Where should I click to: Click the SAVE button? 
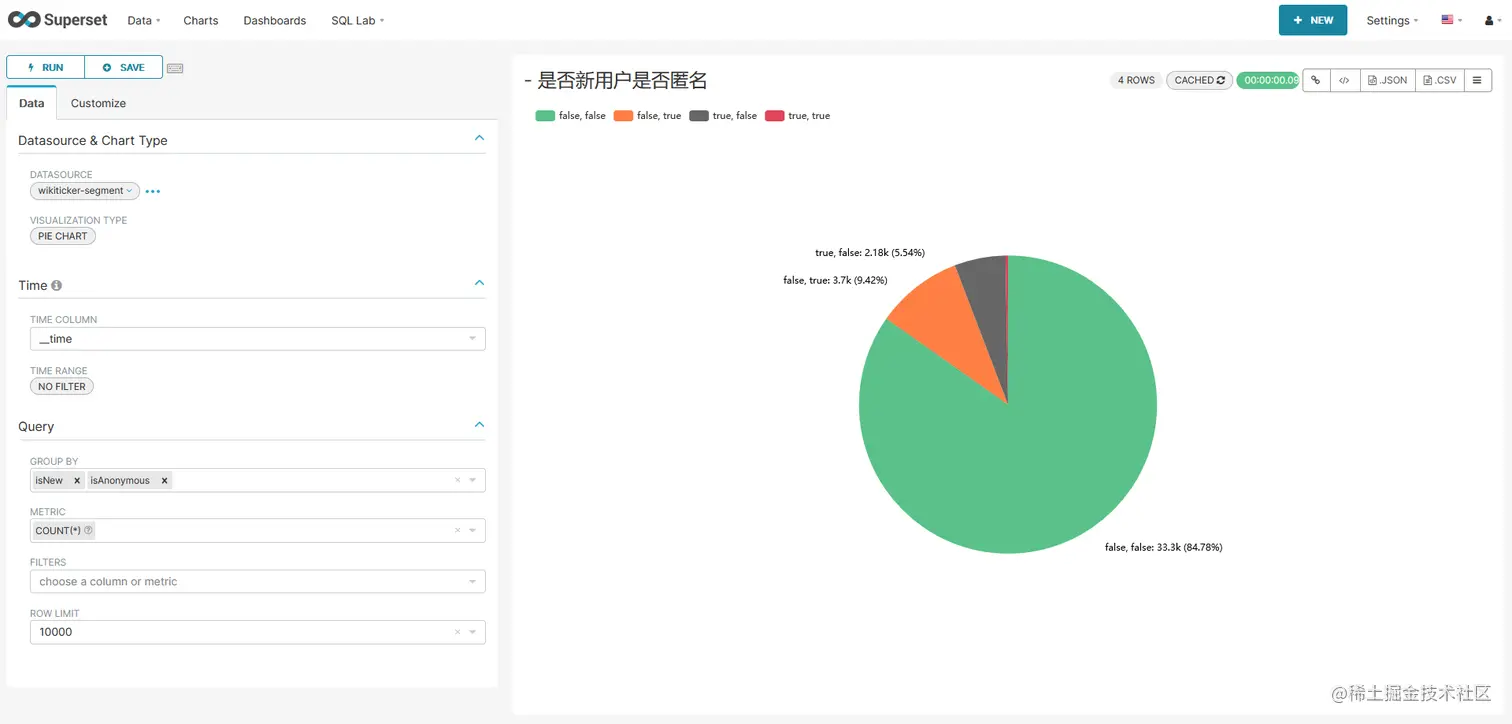[x=124, y=67]
